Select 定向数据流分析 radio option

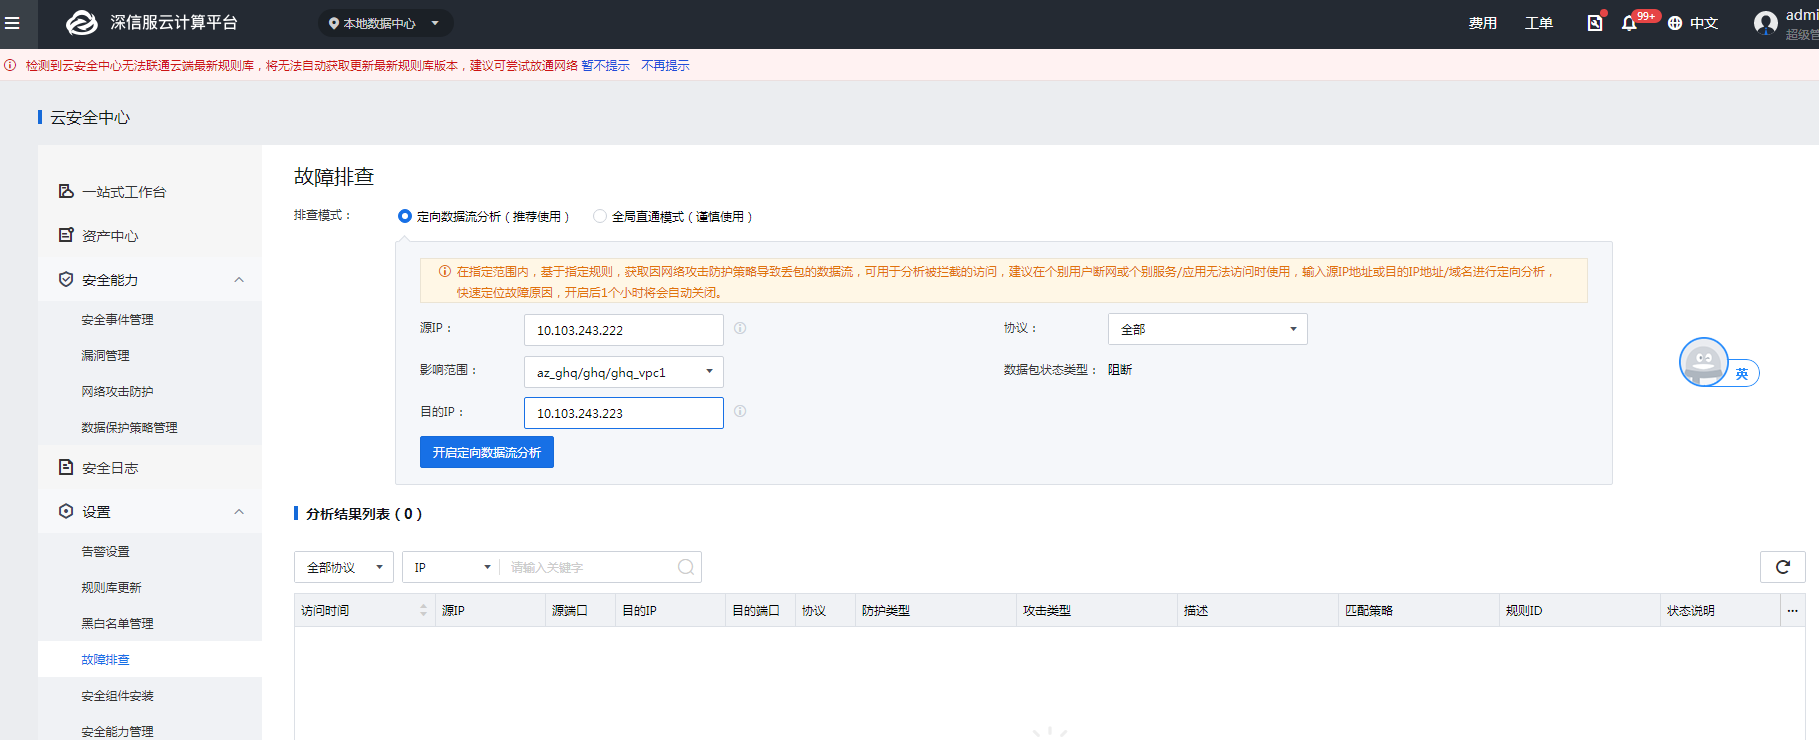pyautogui.click(x=405, y=216)
